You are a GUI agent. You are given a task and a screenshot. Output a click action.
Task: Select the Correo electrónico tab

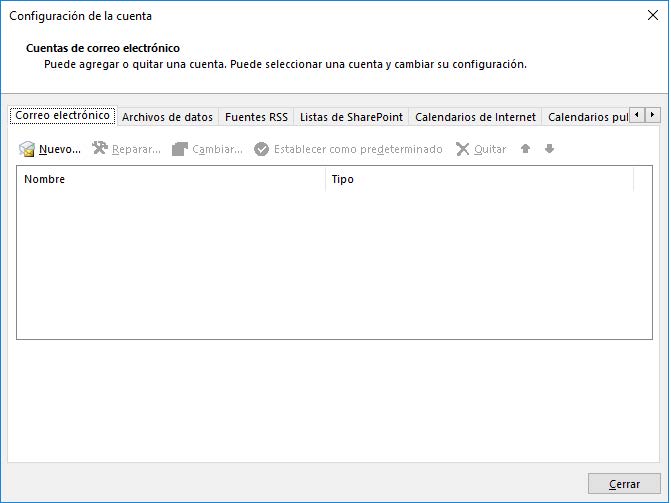coord(62,116)
